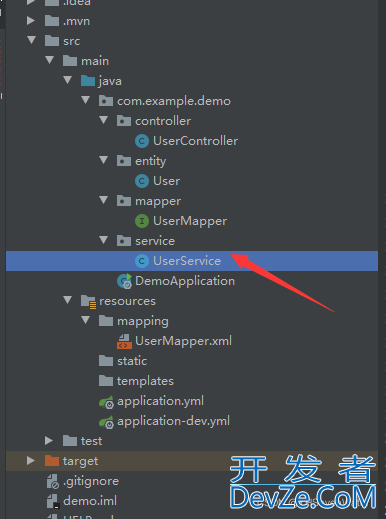This screenshot has height=519, width=386.
Task: Click the application.yml Spring config icon
Action: (x=106, y=402)
